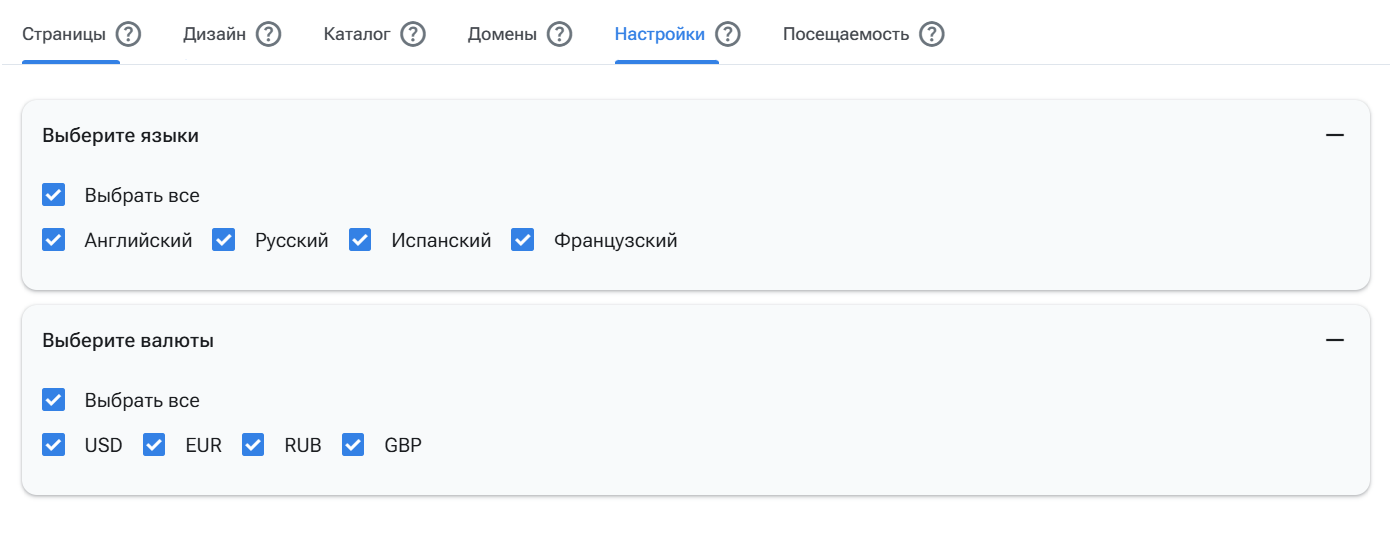Image resolution: width=1392 pixels, height=540 pixels.
Task: Collapse the Выберите валюты section
Action: [x=1334, y=340]
